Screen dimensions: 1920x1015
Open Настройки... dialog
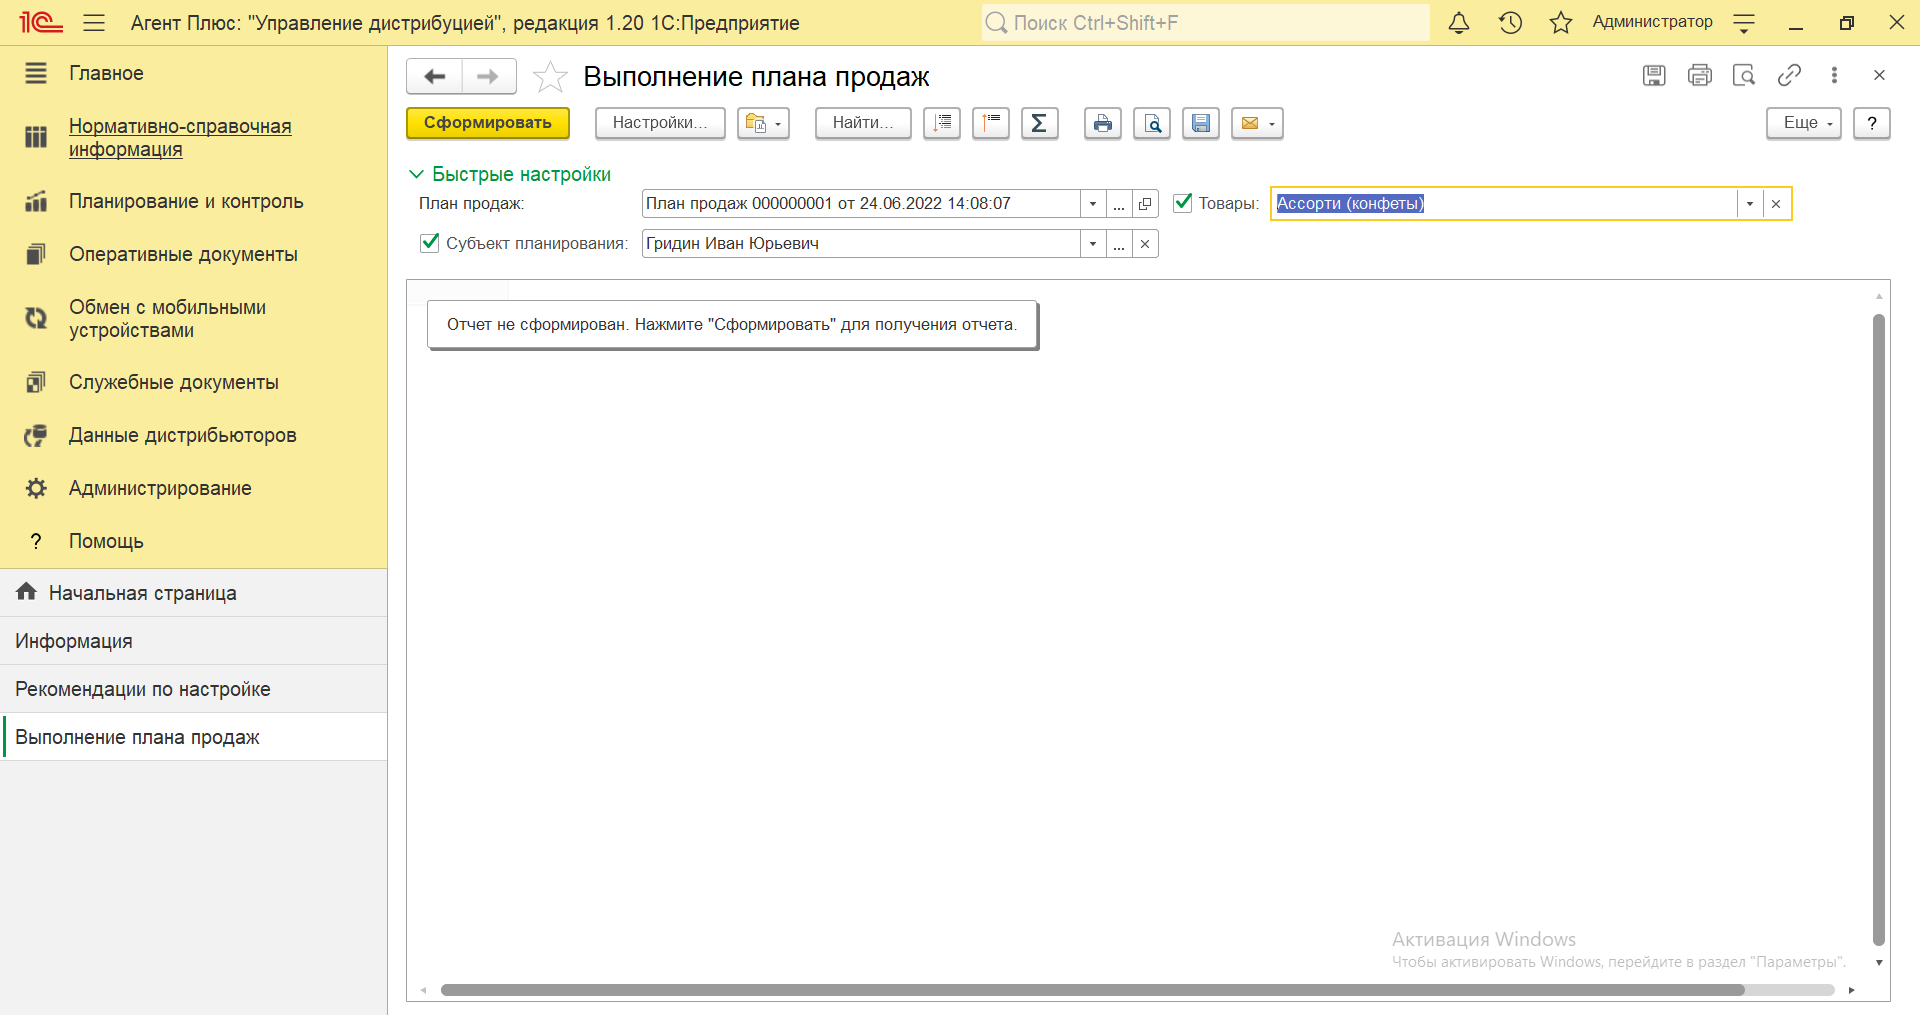click(x=660, y=123)
